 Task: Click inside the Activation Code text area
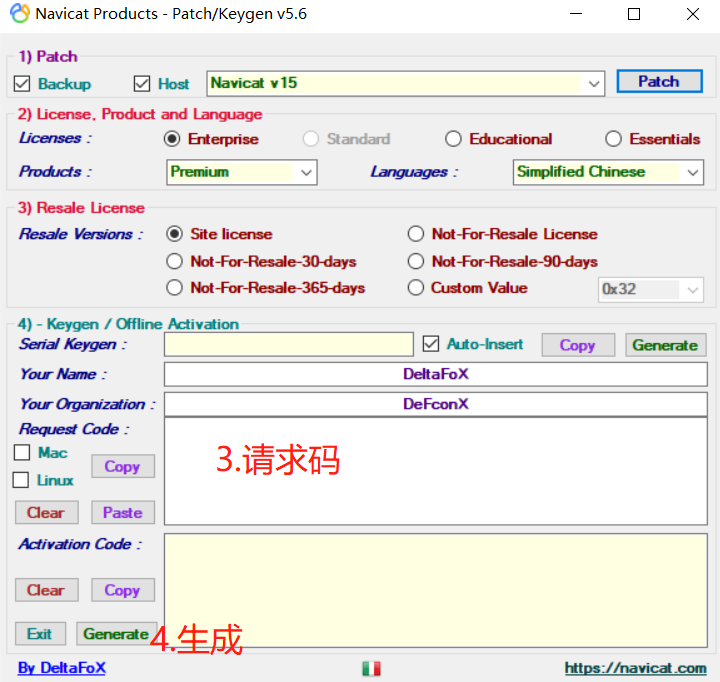(x=436, y=591)
